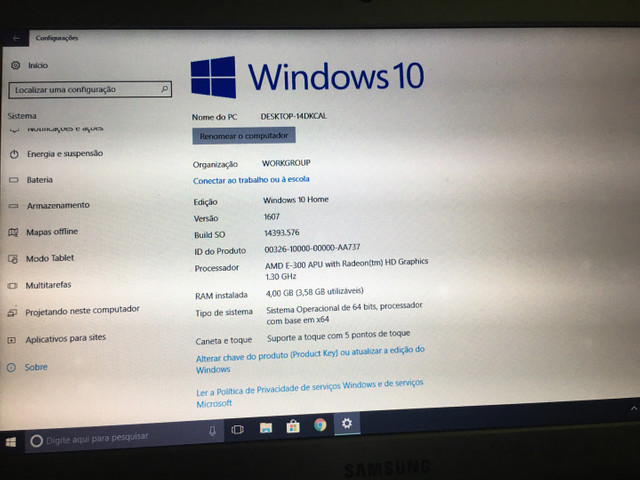640x480 pixels.
Task: Open Política de Privacidade link
Action: (x=310, y=393)
